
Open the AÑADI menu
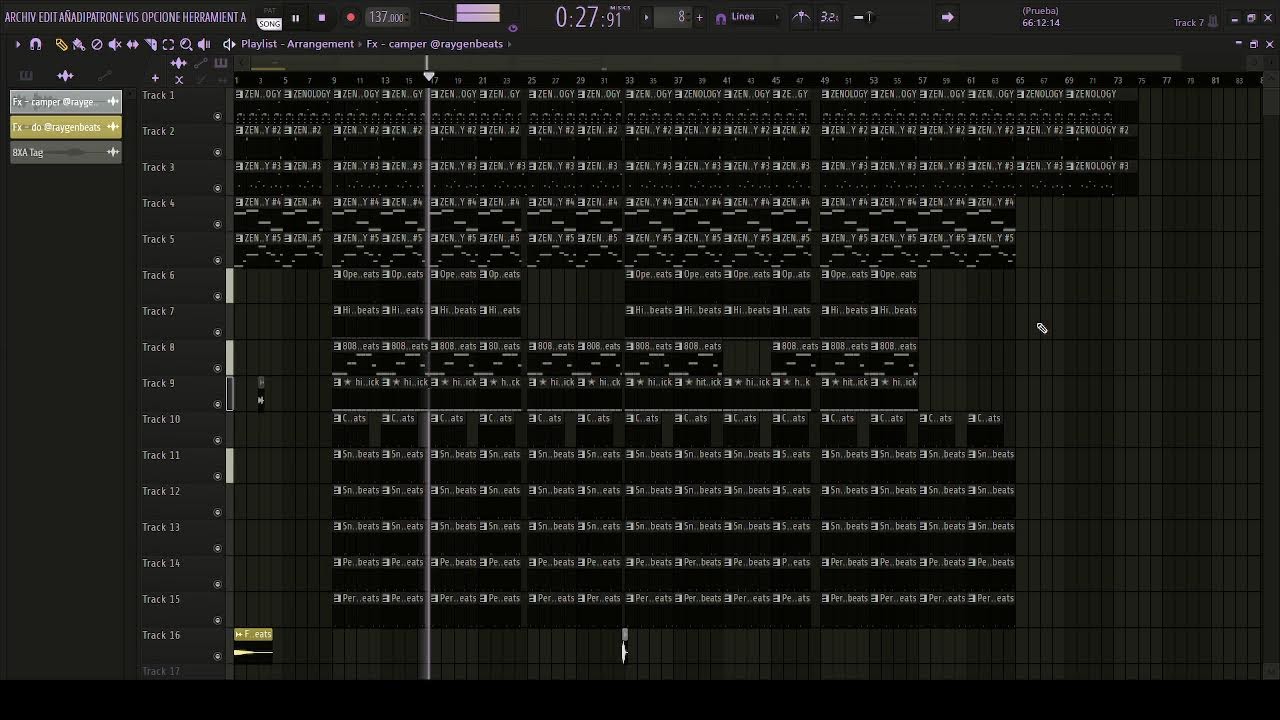tap(72, 17)
